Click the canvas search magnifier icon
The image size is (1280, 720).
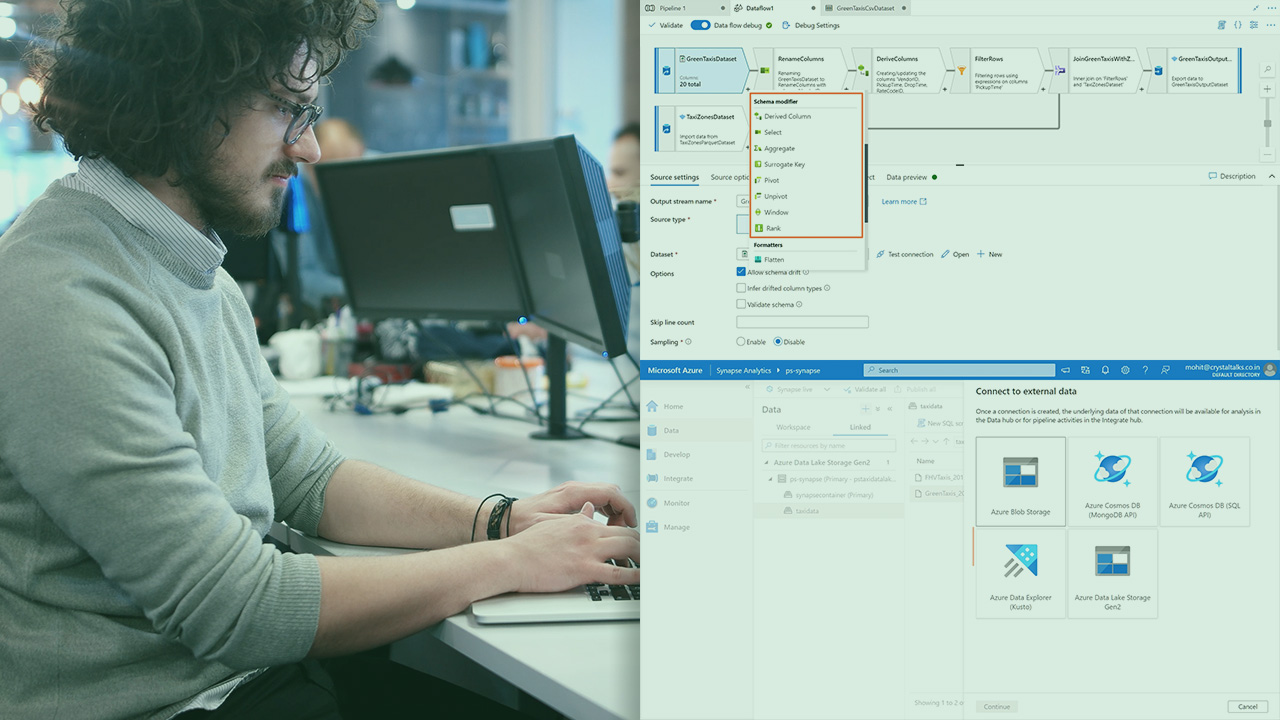coord(1268,70)
